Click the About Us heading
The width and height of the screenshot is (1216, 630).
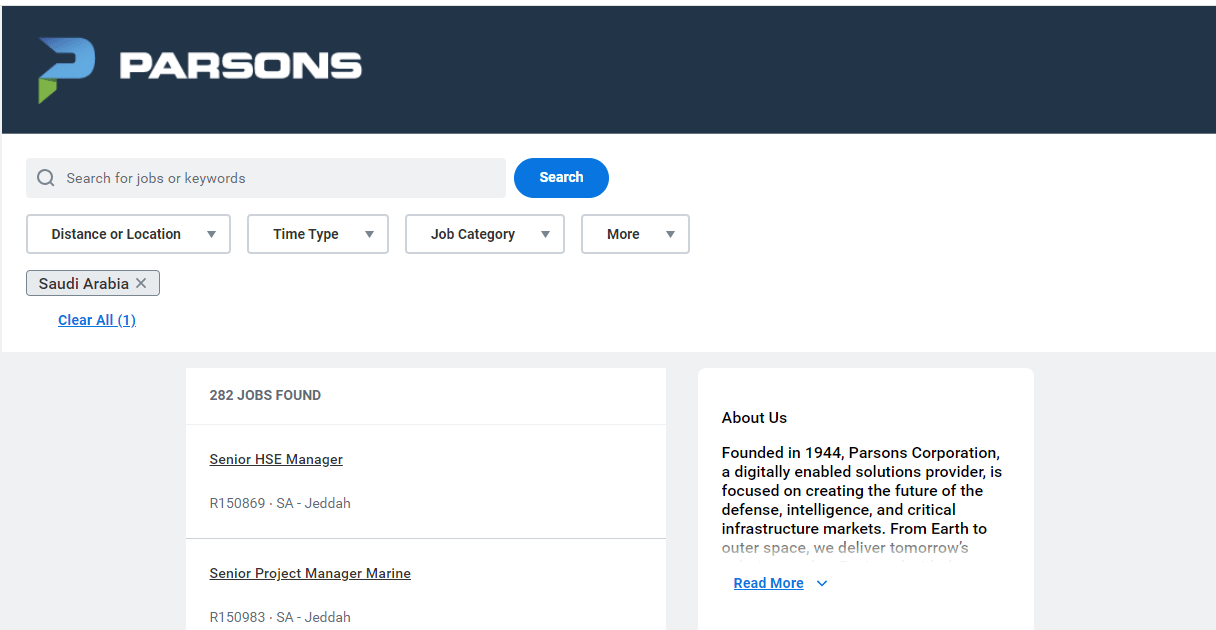click(x=754, y=418)
